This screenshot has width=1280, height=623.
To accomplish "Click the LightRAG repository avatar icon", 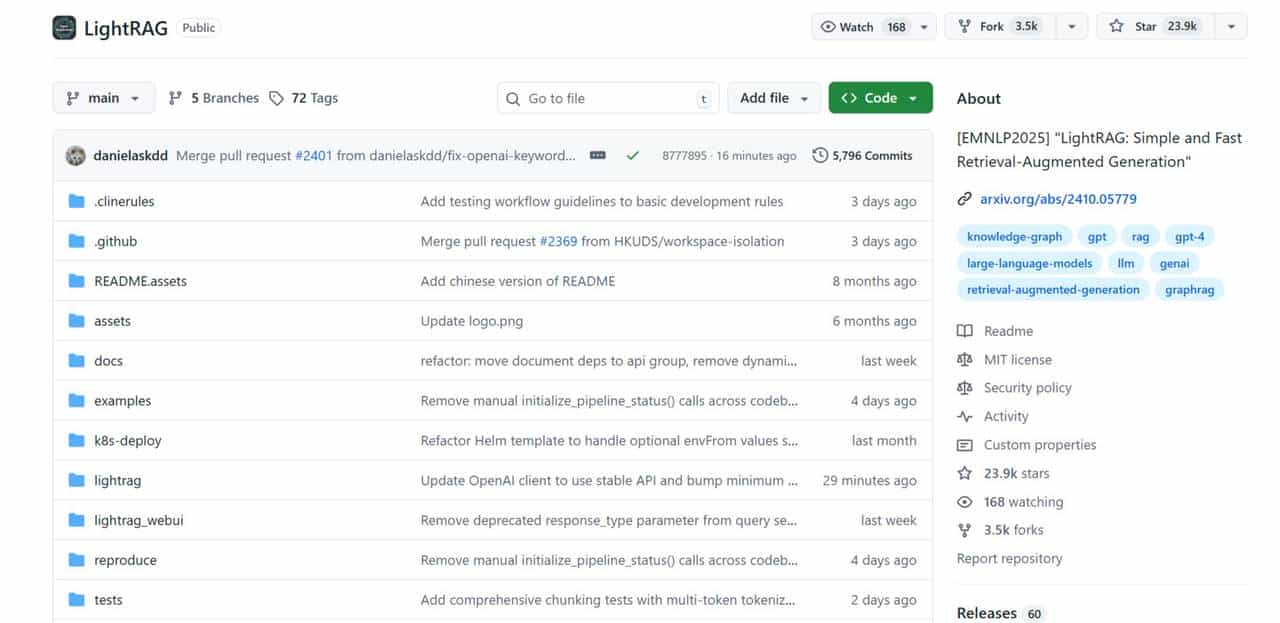I will point(64,27).
